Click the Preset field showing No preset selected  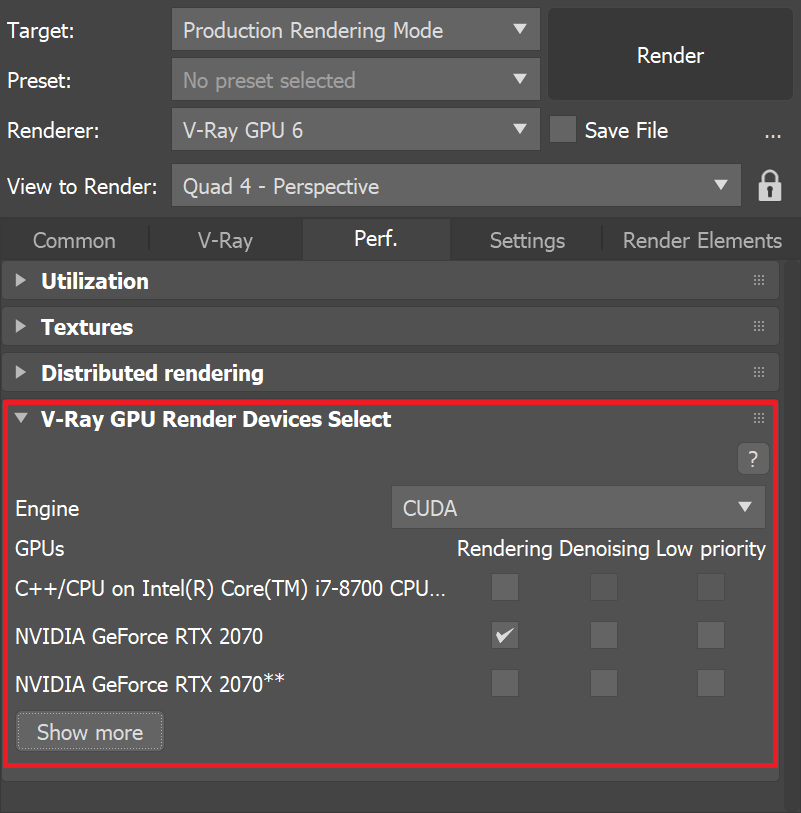355,80
